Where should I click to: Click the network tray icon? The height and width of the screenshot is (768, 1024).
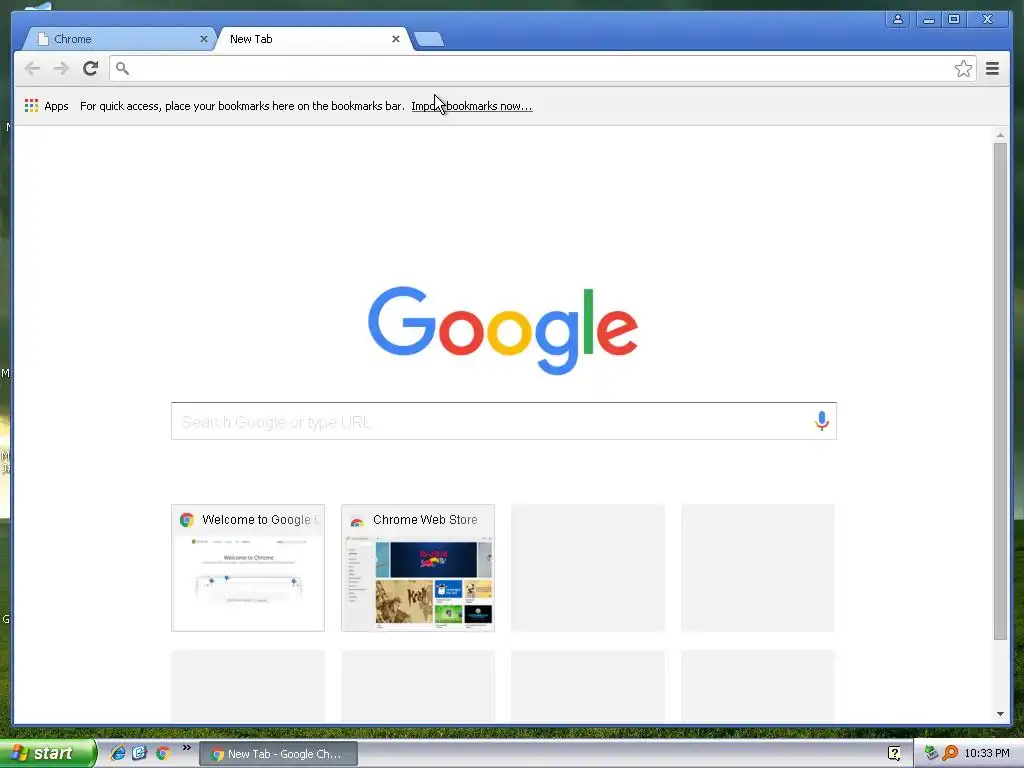pos(931,753)
